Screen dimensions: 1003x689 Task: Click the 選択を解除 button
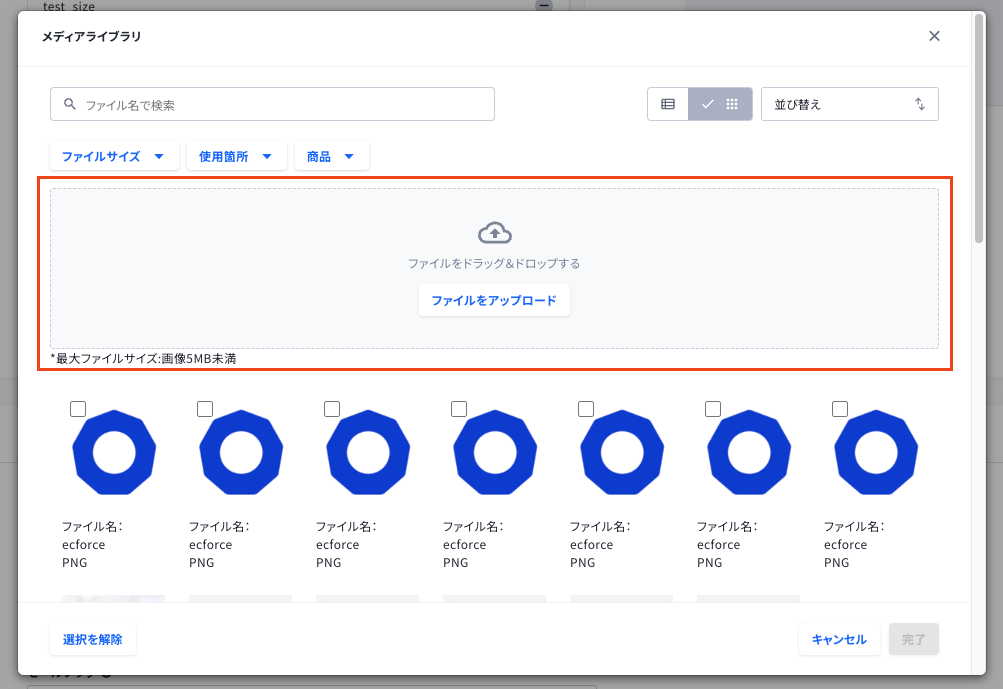point(93,639)
